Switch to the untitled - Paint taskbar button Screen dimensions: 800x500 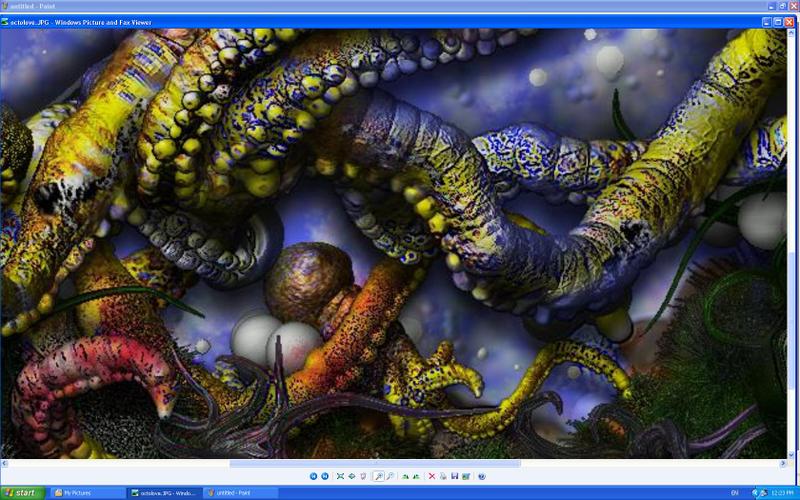tap(241, 493)
